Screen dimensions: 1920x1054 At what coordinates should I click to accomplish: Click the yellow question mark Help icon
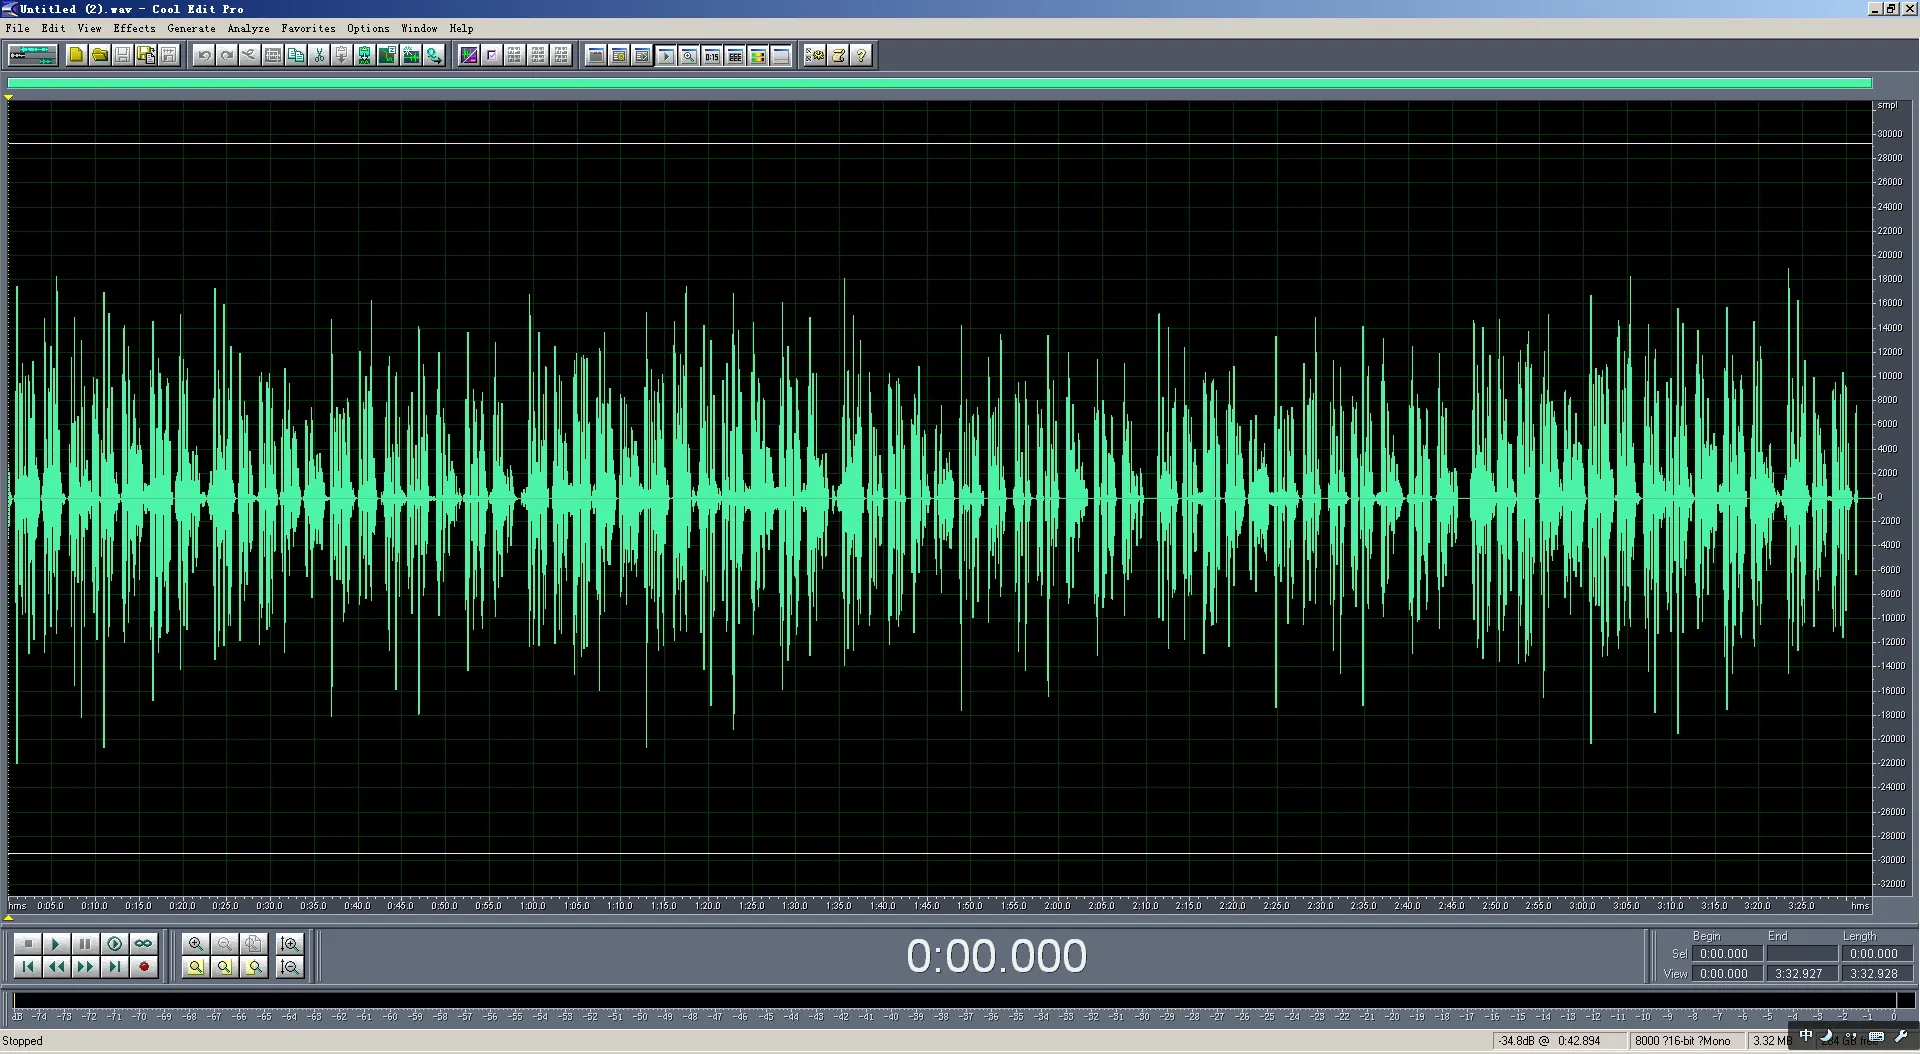862,55
